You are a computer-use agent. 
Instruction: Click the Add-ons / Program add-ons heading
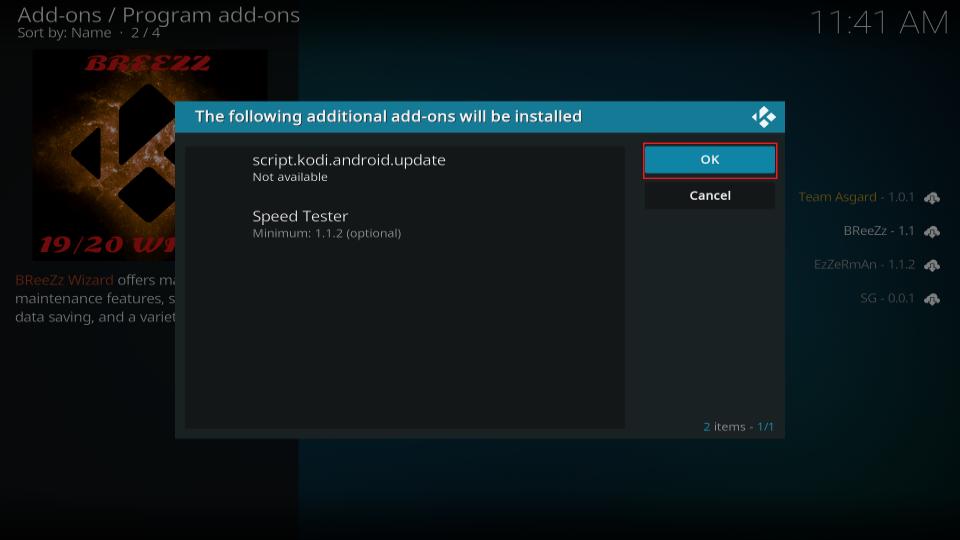[159, 15]
